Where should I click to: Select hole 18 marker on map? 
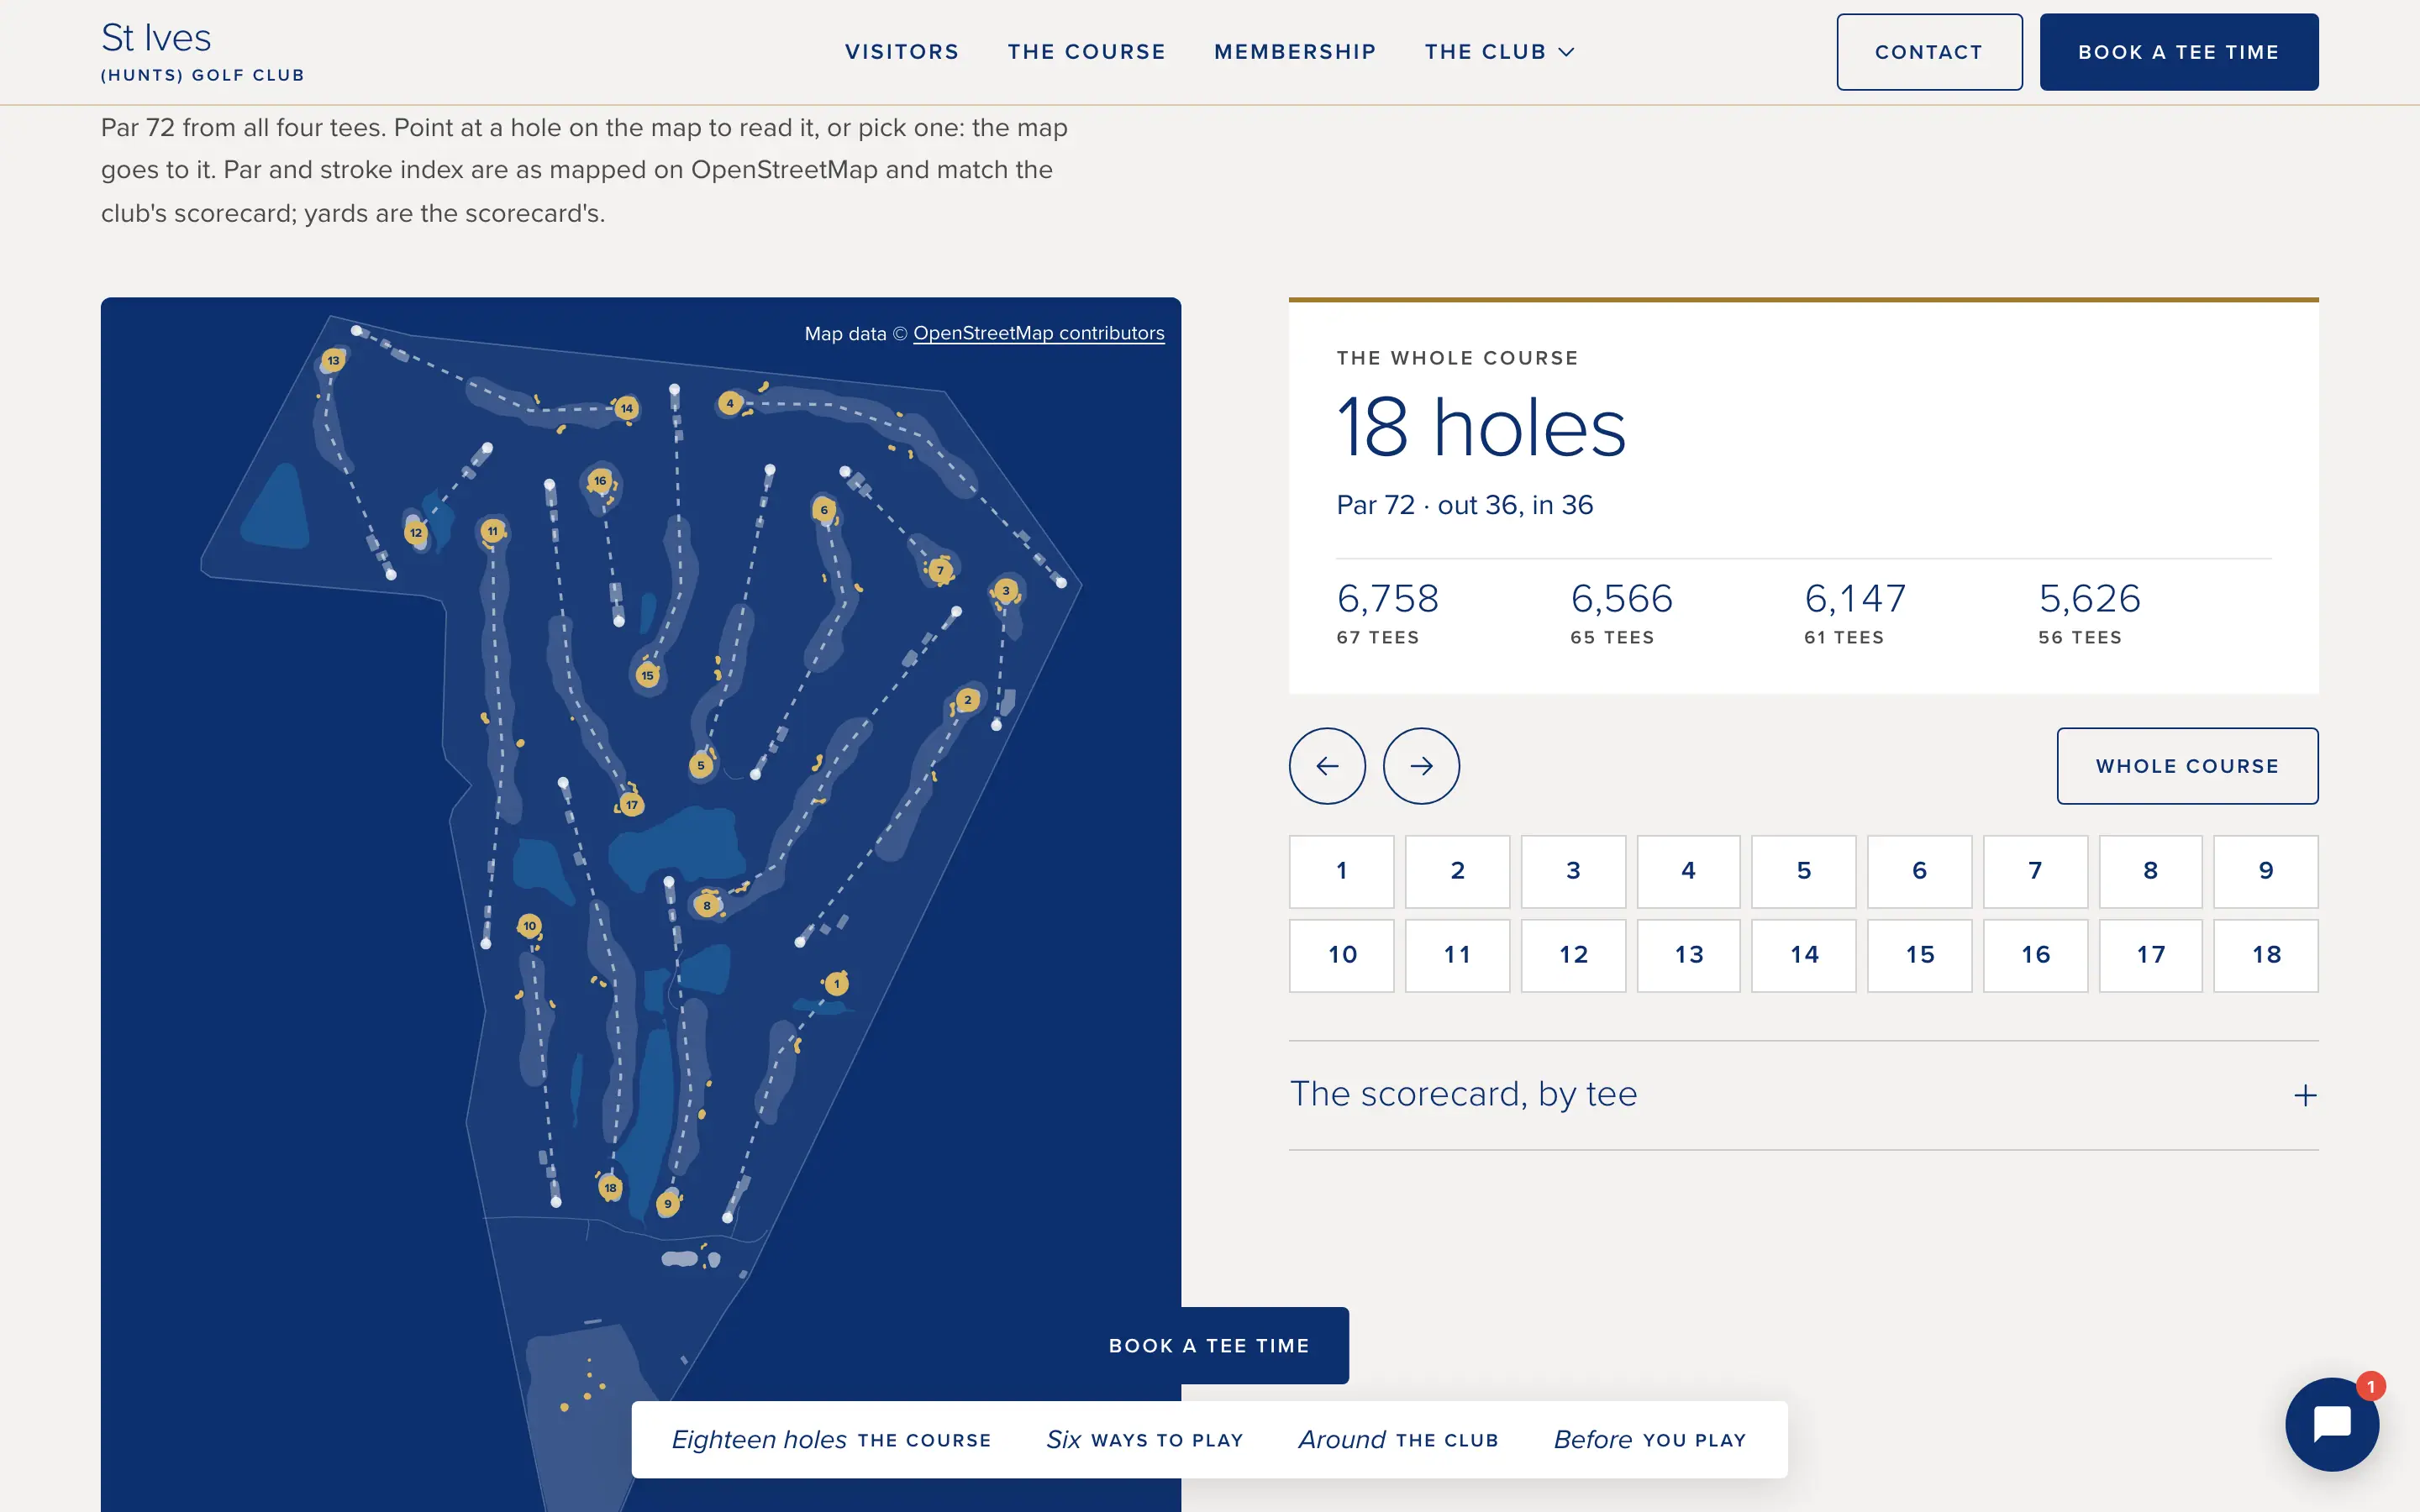tap(610, 1188)
